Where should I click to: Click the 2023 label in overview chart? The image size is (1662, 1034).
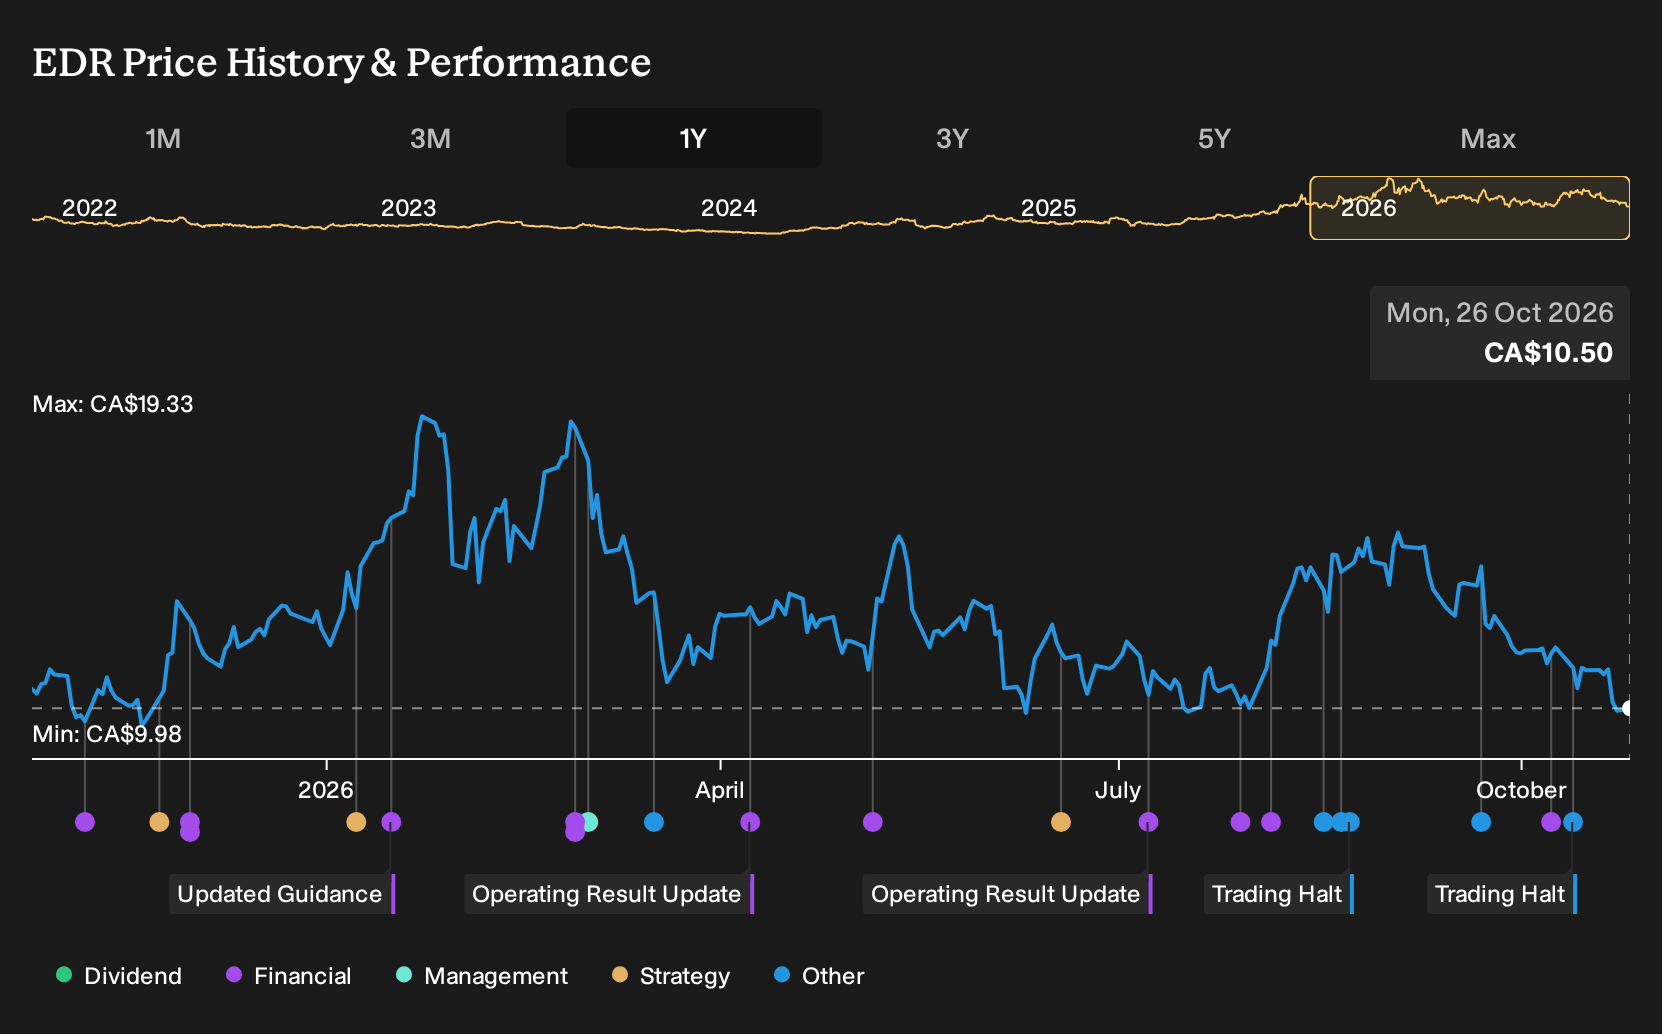tap(408, 208)
